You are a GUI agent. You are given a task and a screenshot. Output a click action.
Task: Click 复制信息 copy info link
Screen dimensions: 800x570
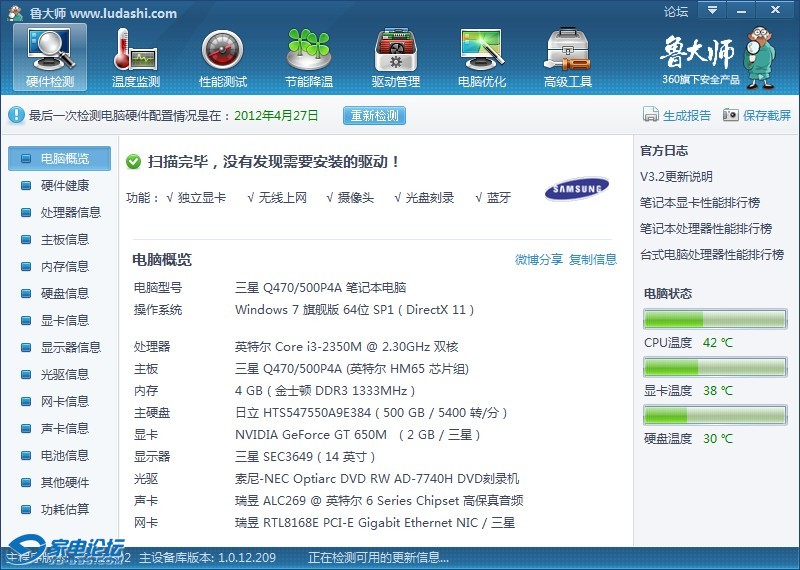pos(593,259)
